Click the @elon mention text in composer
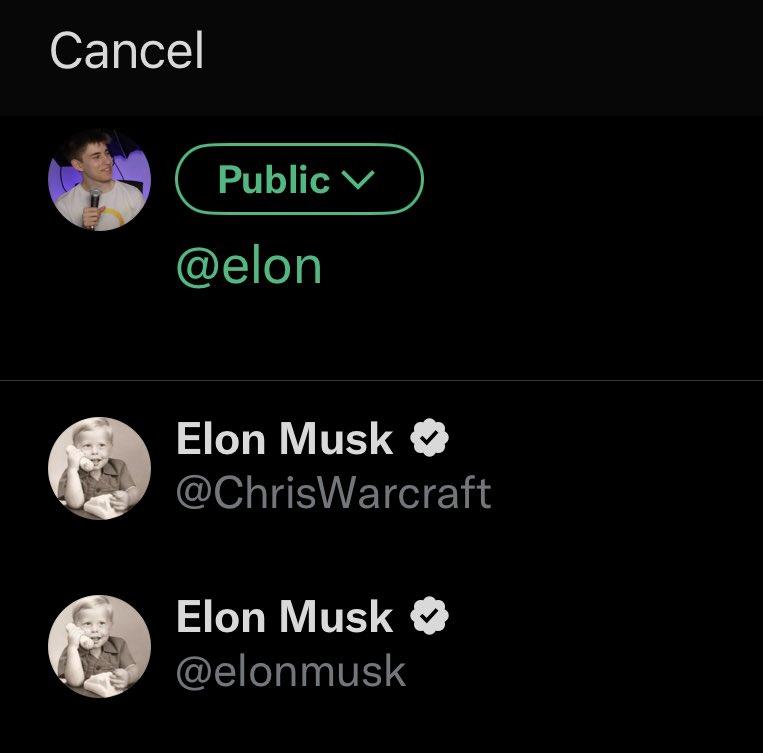The width and height of the screenshot is (763, 753). pos(249,267)
